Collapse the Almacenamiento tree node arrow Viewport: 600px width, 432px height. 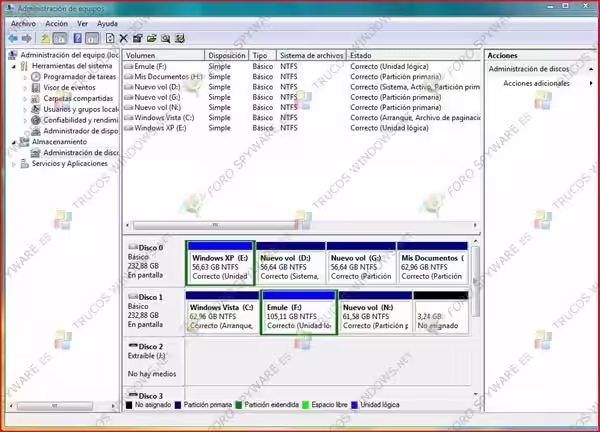click(14, 142)
